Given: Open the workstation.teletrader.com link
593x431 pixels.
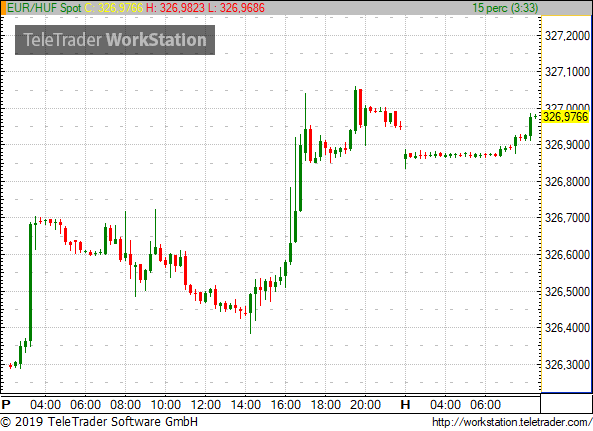Looking at the screenshot, I should (512, 422).
